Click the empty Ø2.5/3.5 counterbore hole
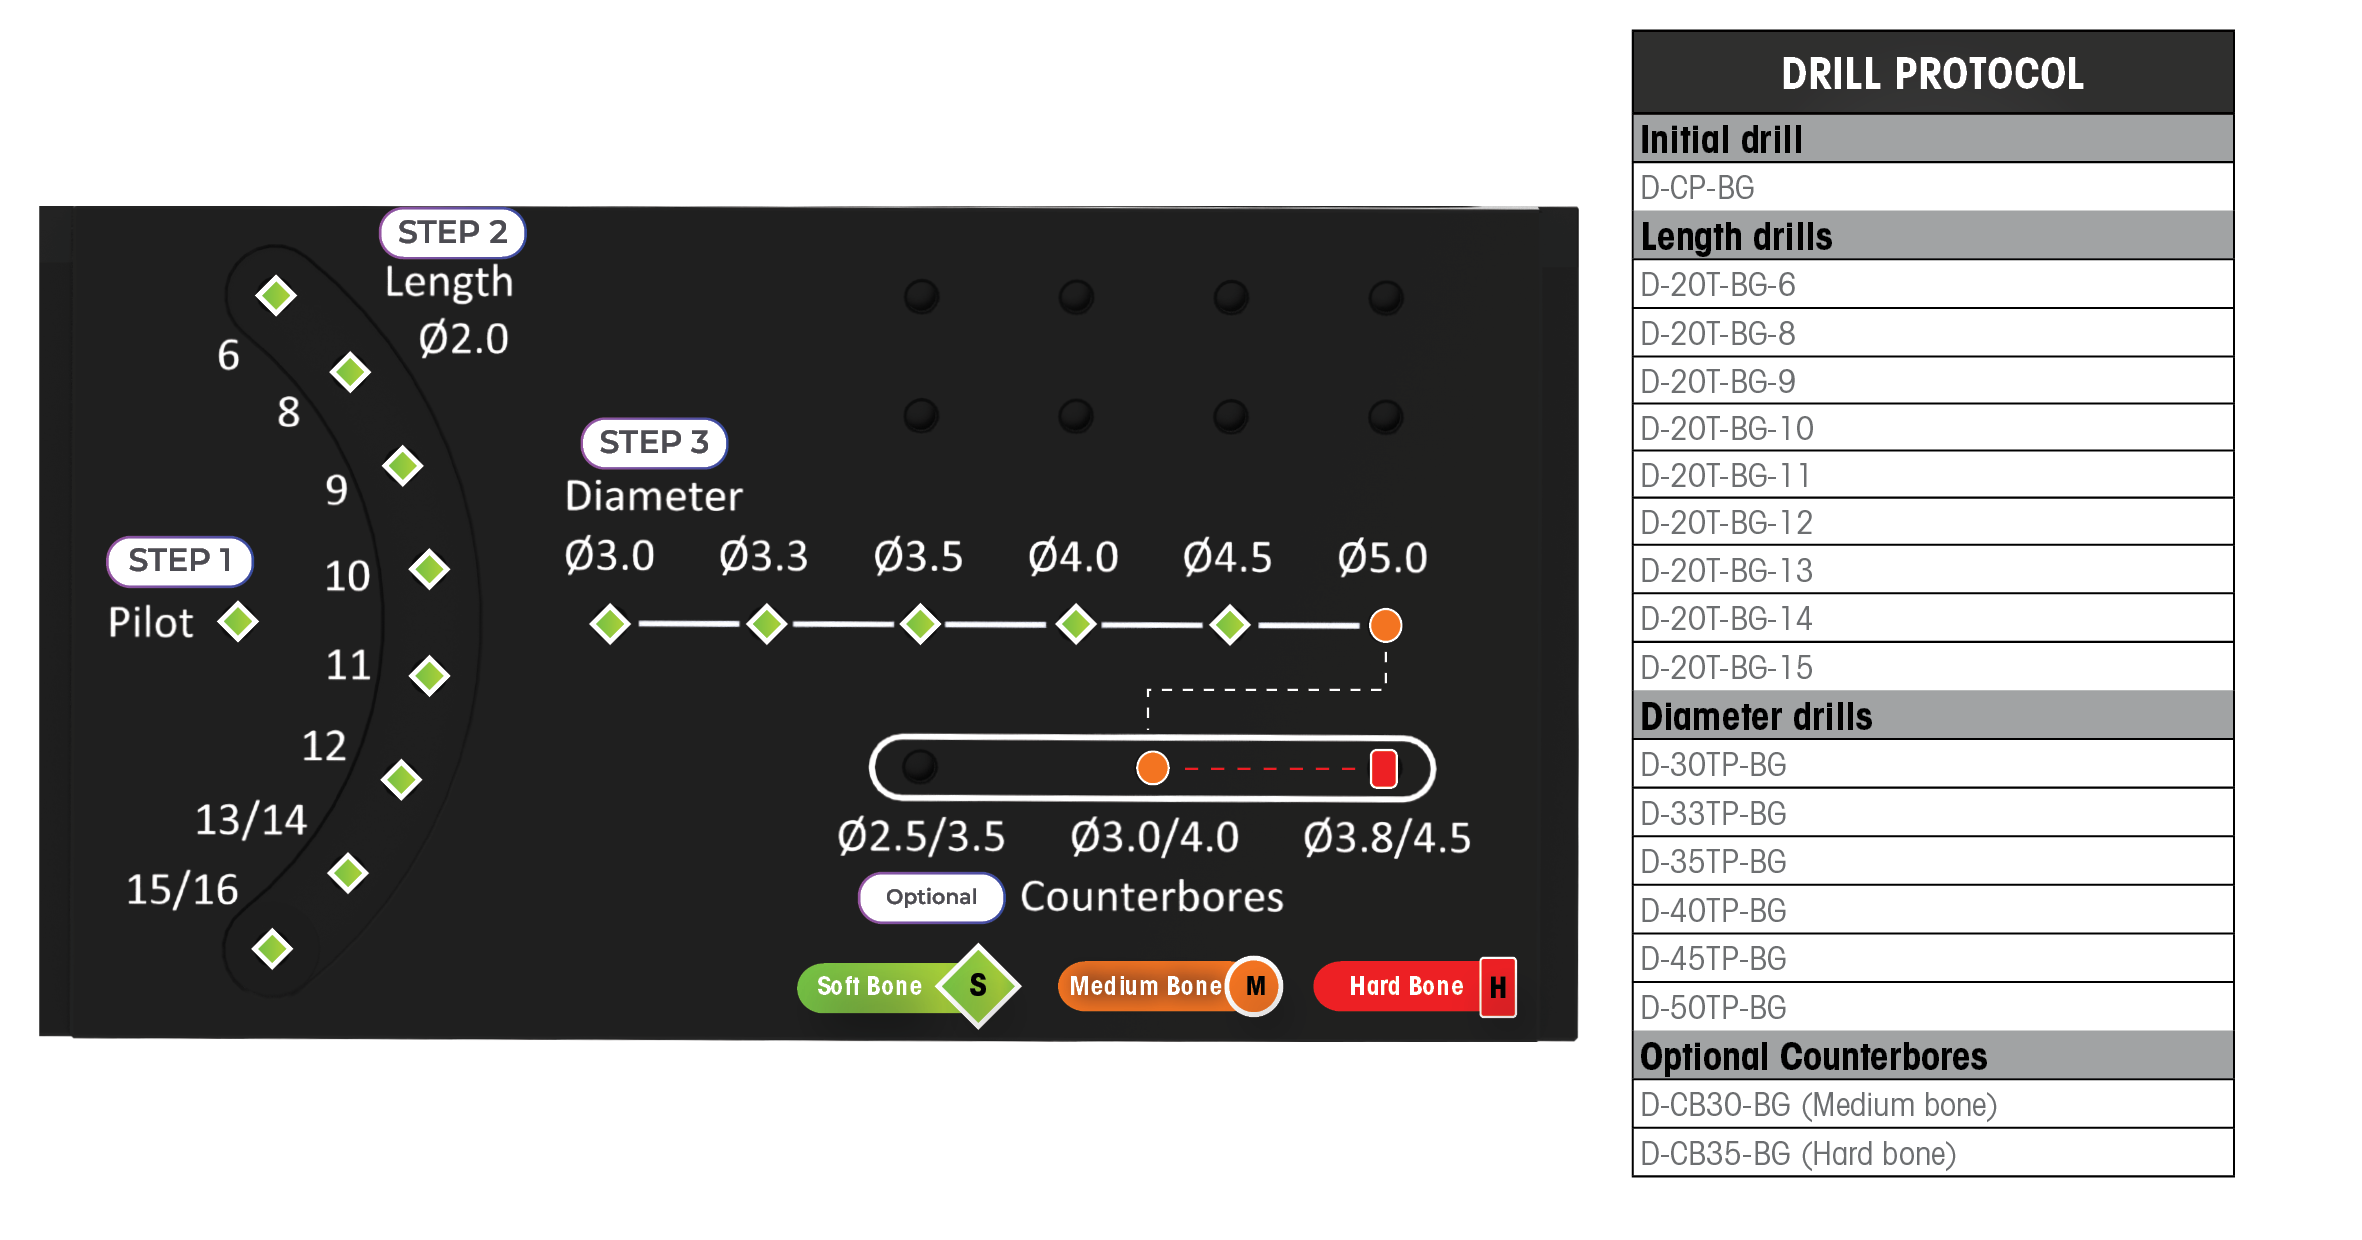2362x1240 pixels. pos(920,767)
